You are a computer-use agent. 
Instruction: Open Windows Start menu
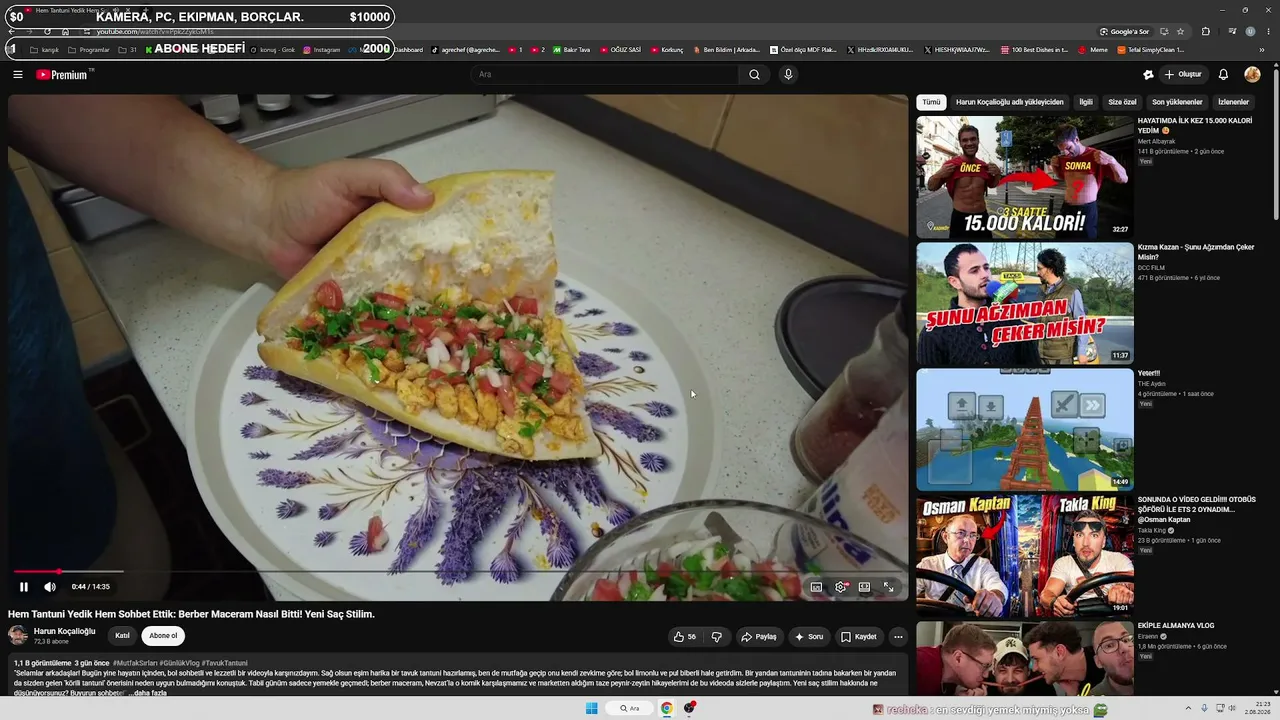pos(591,708)
